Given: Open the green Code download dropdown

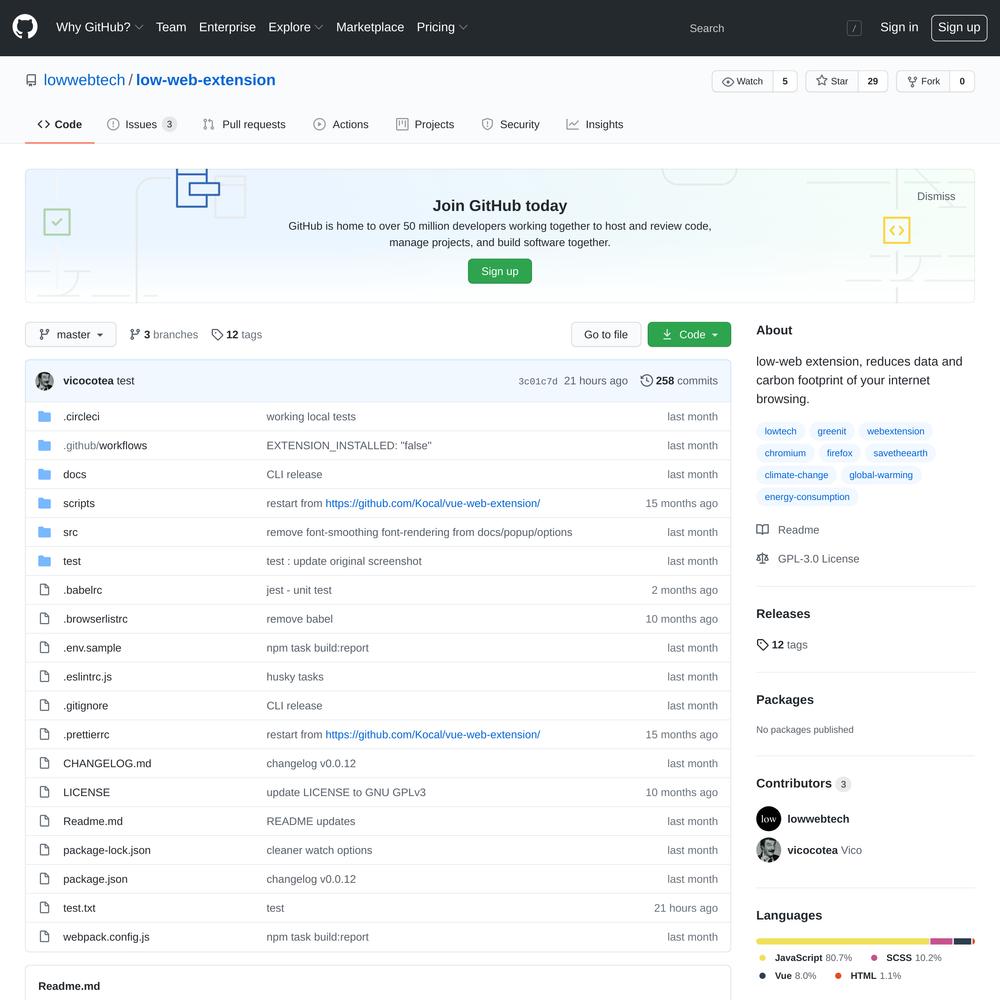Looking at the screenshot, I should (689, 335).
